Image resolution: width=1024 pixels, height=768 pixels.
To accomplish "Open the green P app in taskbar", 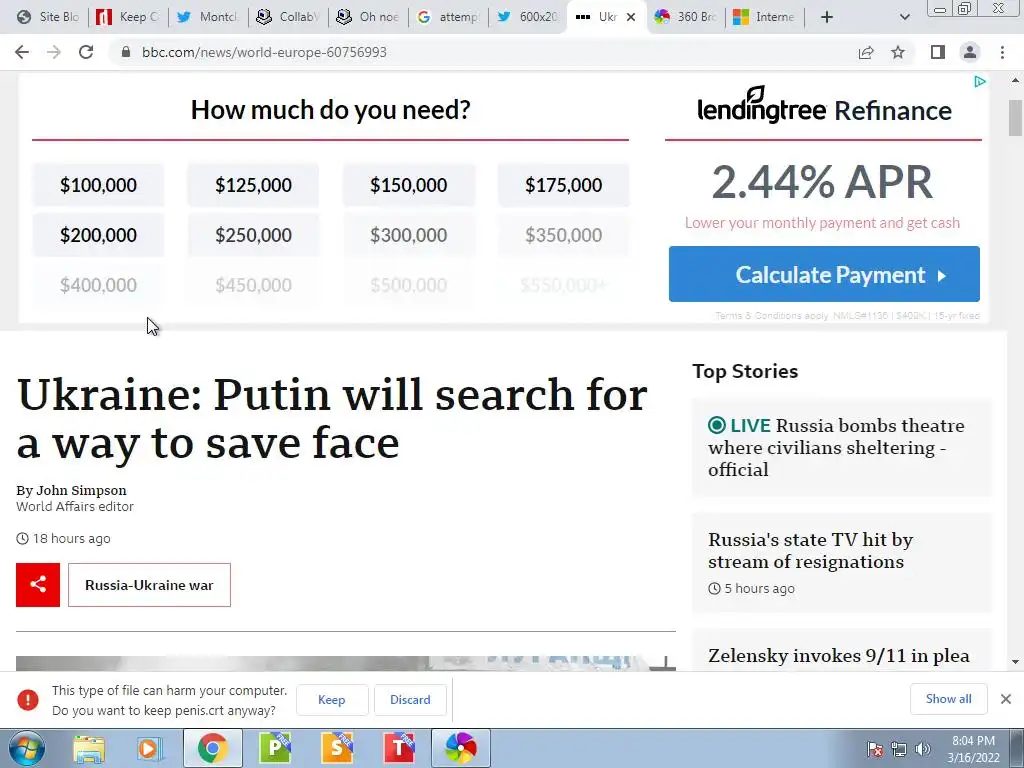I will click(275, 748).
